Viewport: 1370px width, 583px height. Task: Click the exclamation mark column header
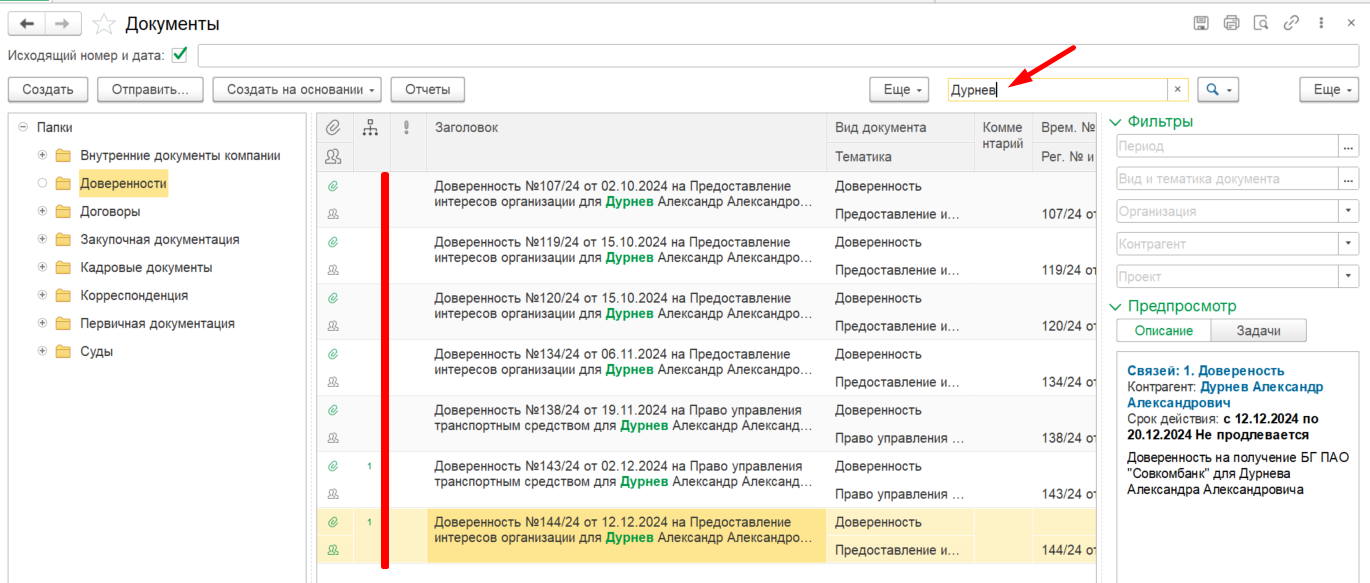406,127
